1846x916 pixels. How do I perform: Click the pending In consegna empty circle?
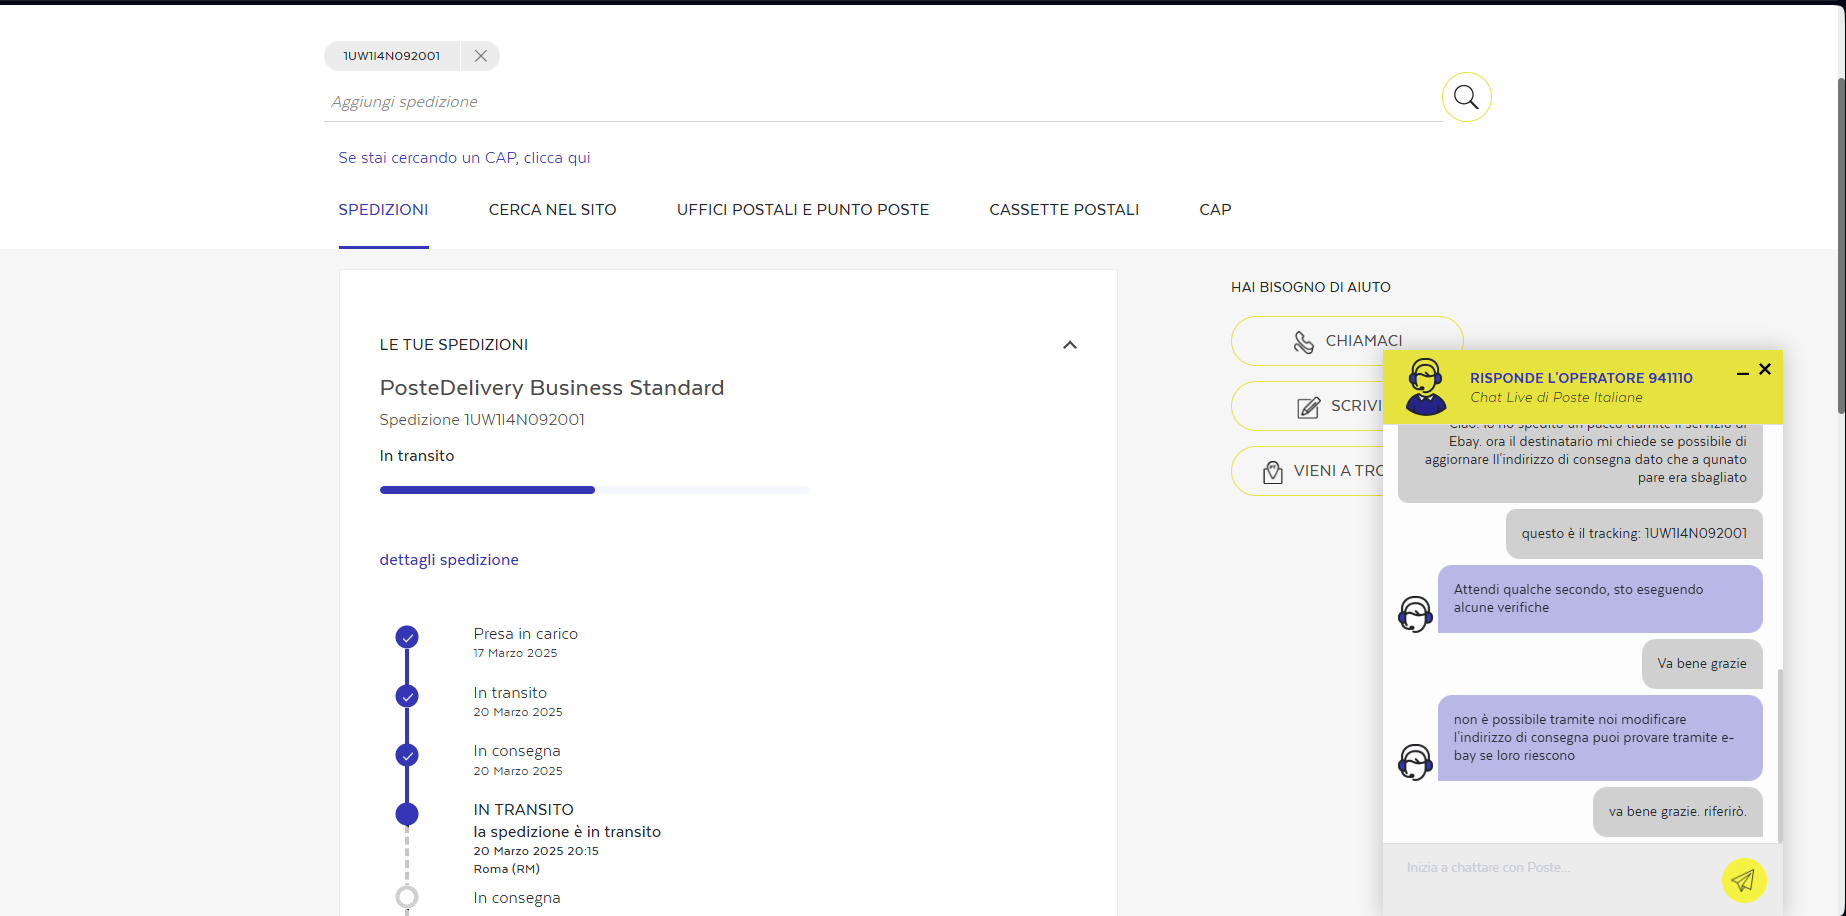tap(406, 897)
